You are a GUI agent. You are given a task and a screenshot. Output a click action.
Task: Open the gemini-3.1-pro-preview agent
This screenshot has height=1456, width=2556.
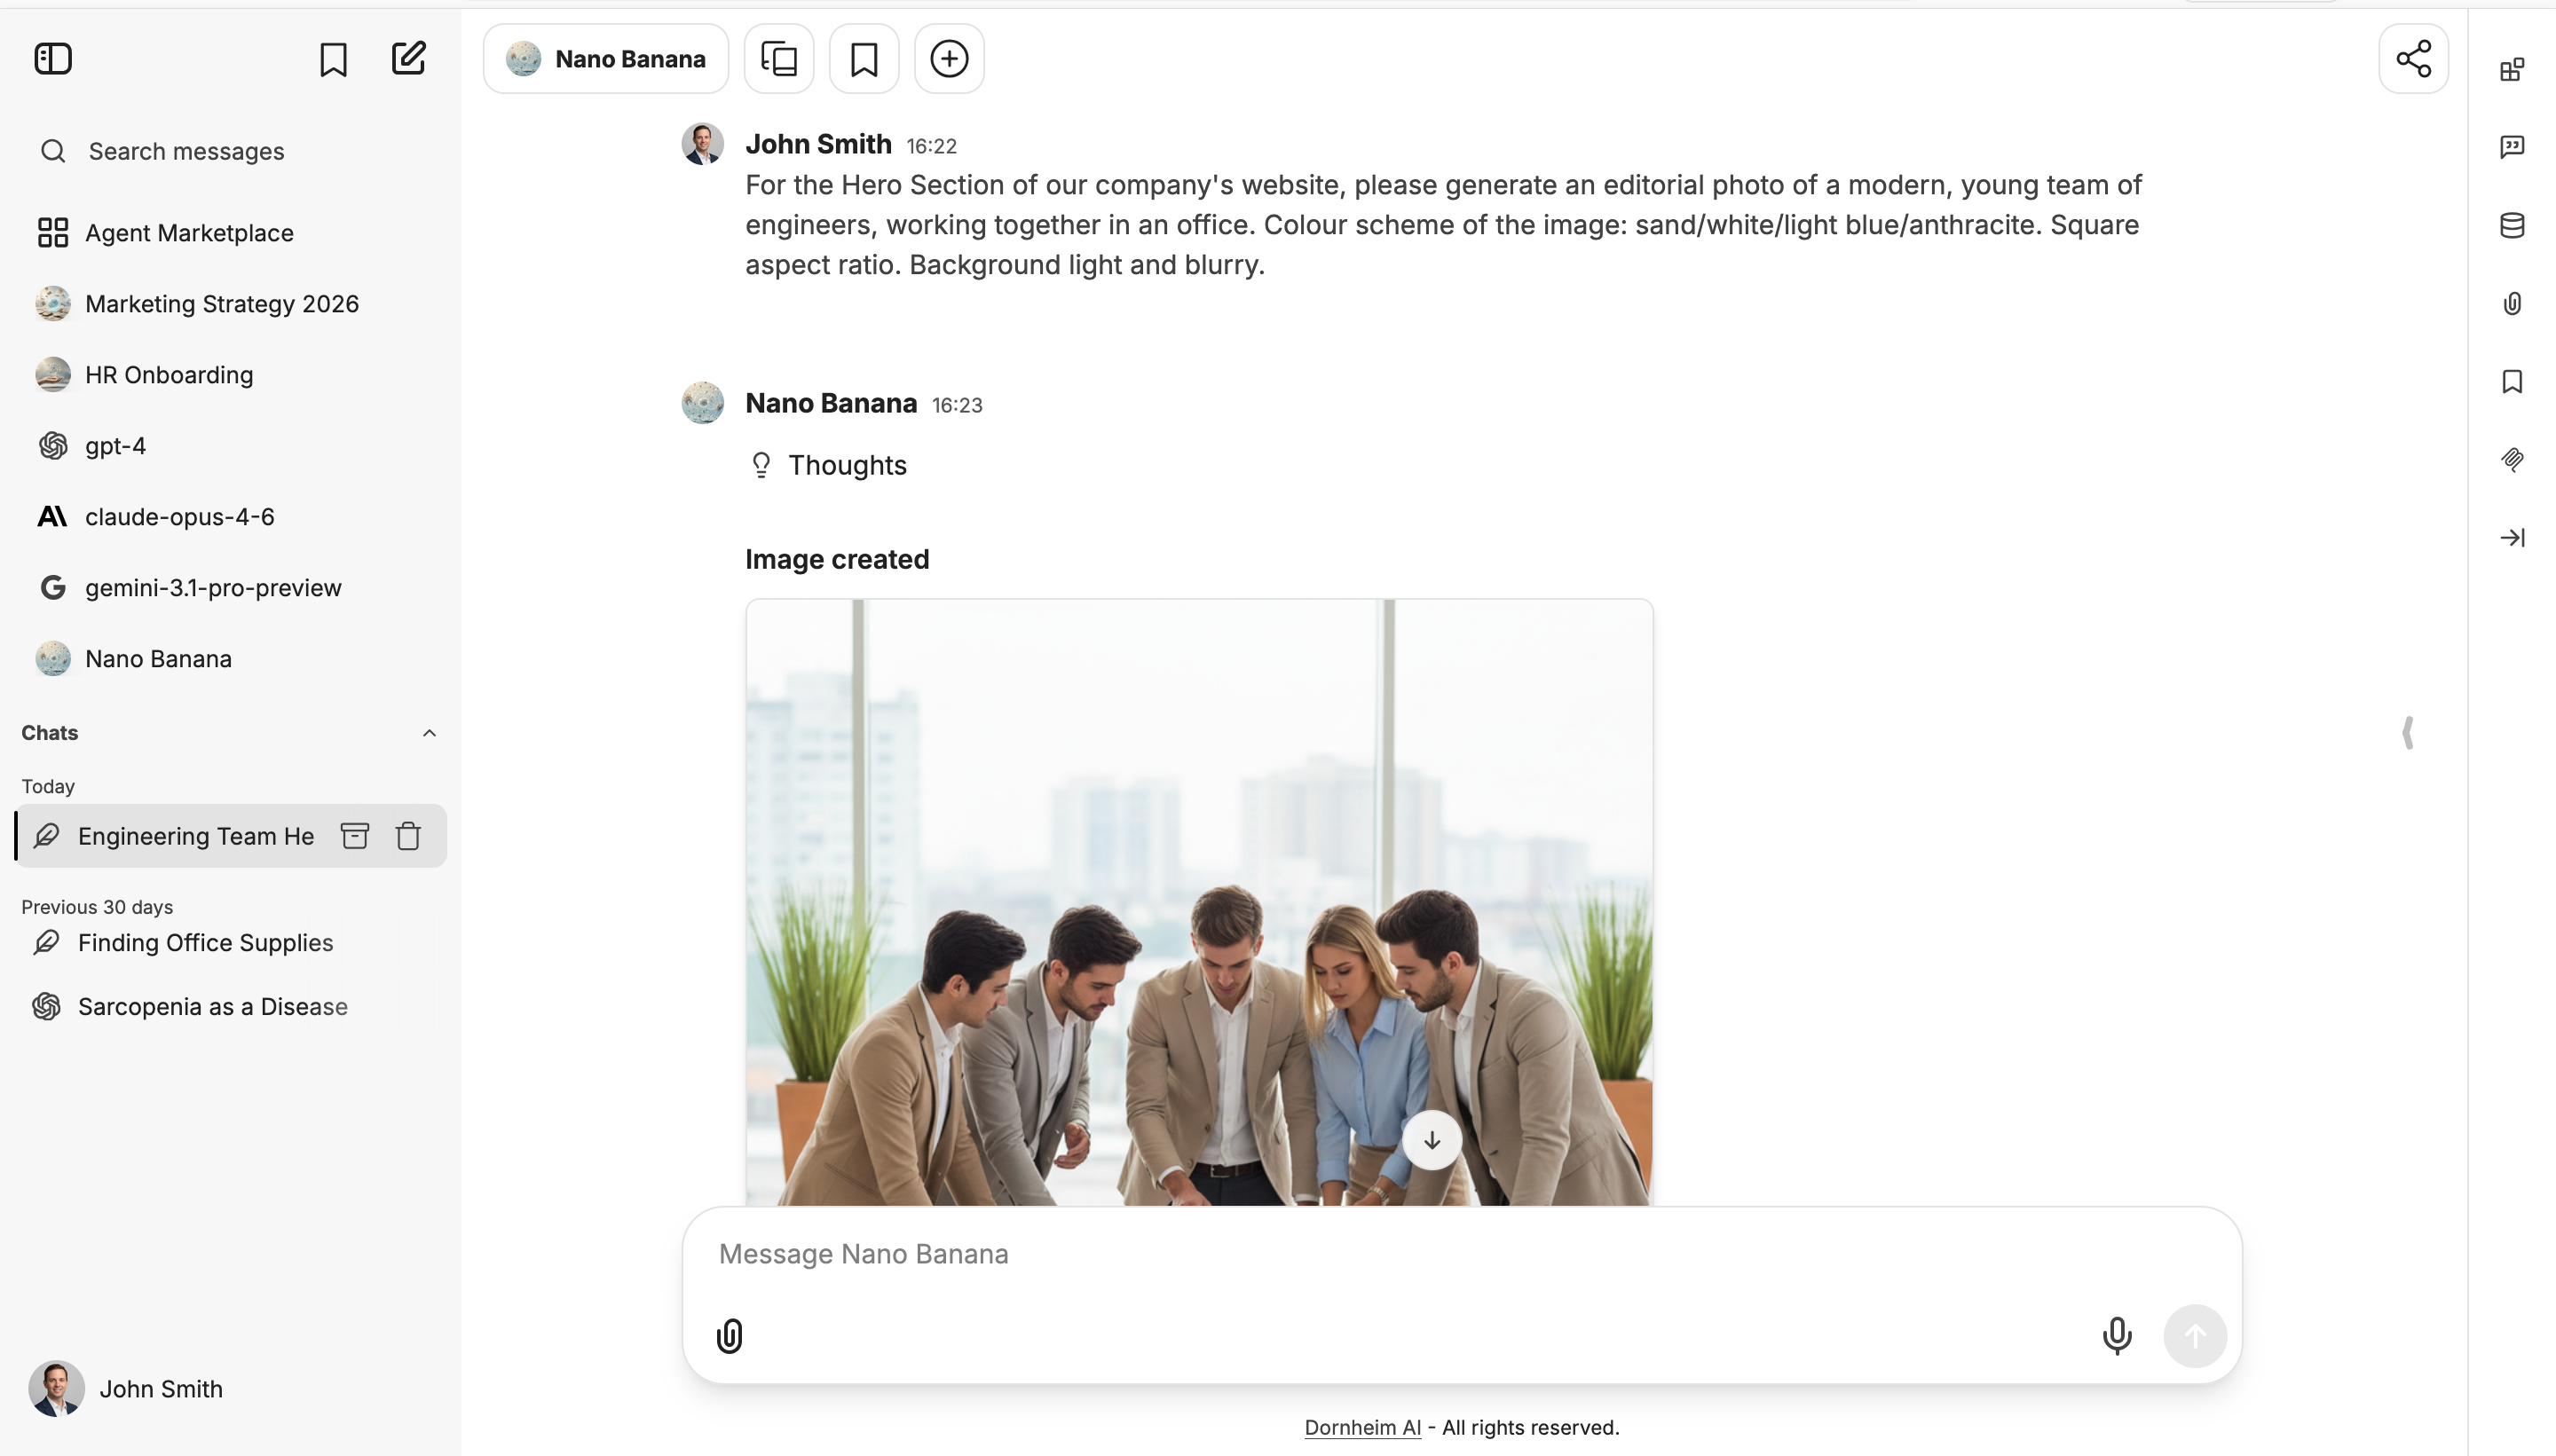pyautogui.click(x=212, y=587)
